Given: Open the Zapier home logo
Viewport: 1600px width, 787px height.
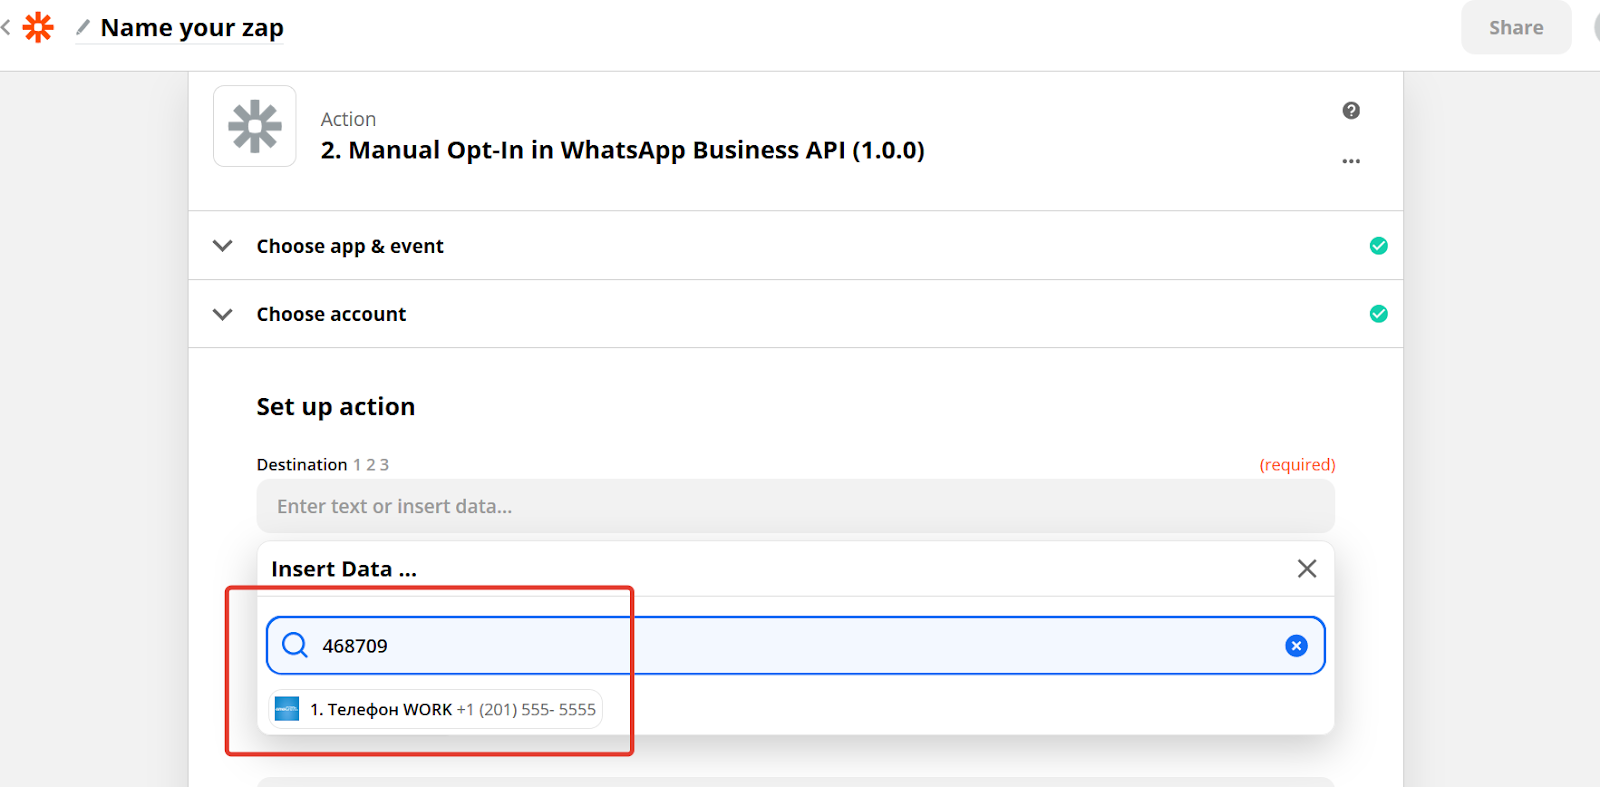Looking at the screenshot, I should 38,27.
